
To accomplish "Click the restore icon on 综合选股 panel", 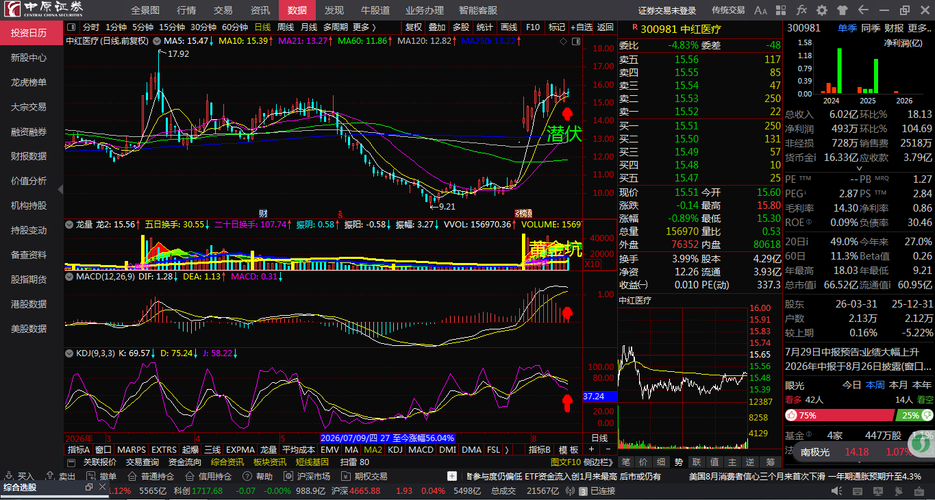I will click(x=89, y=487).
